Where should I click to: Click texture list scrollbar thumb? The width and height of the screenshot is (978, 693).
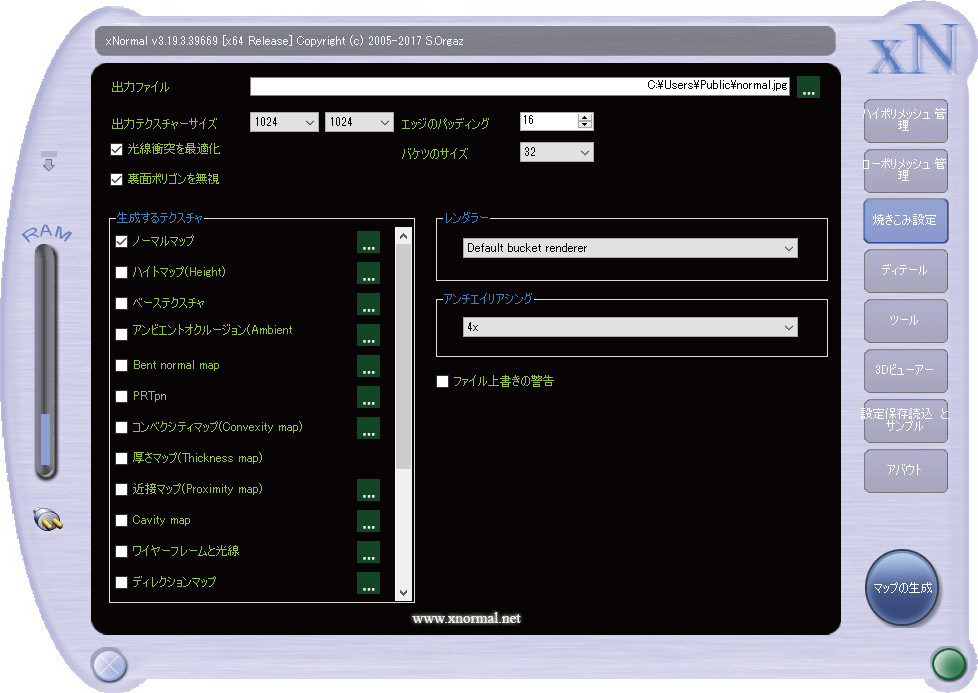pos(404,357)
